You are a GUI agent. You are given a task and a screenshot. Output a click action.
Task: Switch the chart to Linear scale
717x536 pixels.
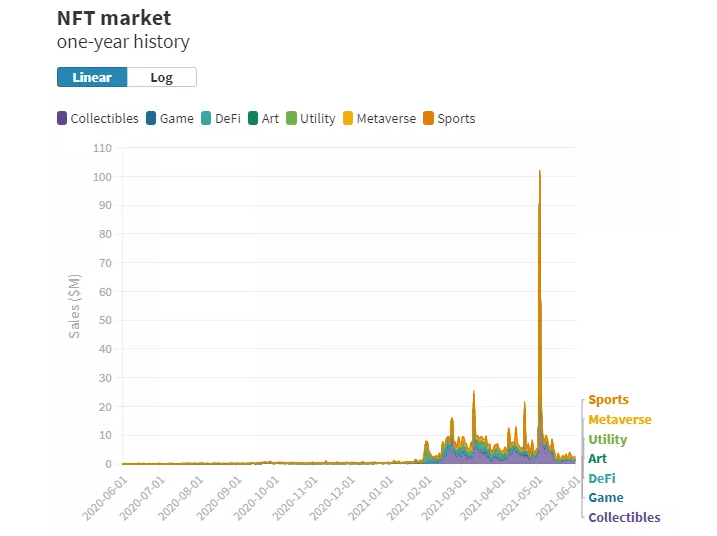coord(92,77)
